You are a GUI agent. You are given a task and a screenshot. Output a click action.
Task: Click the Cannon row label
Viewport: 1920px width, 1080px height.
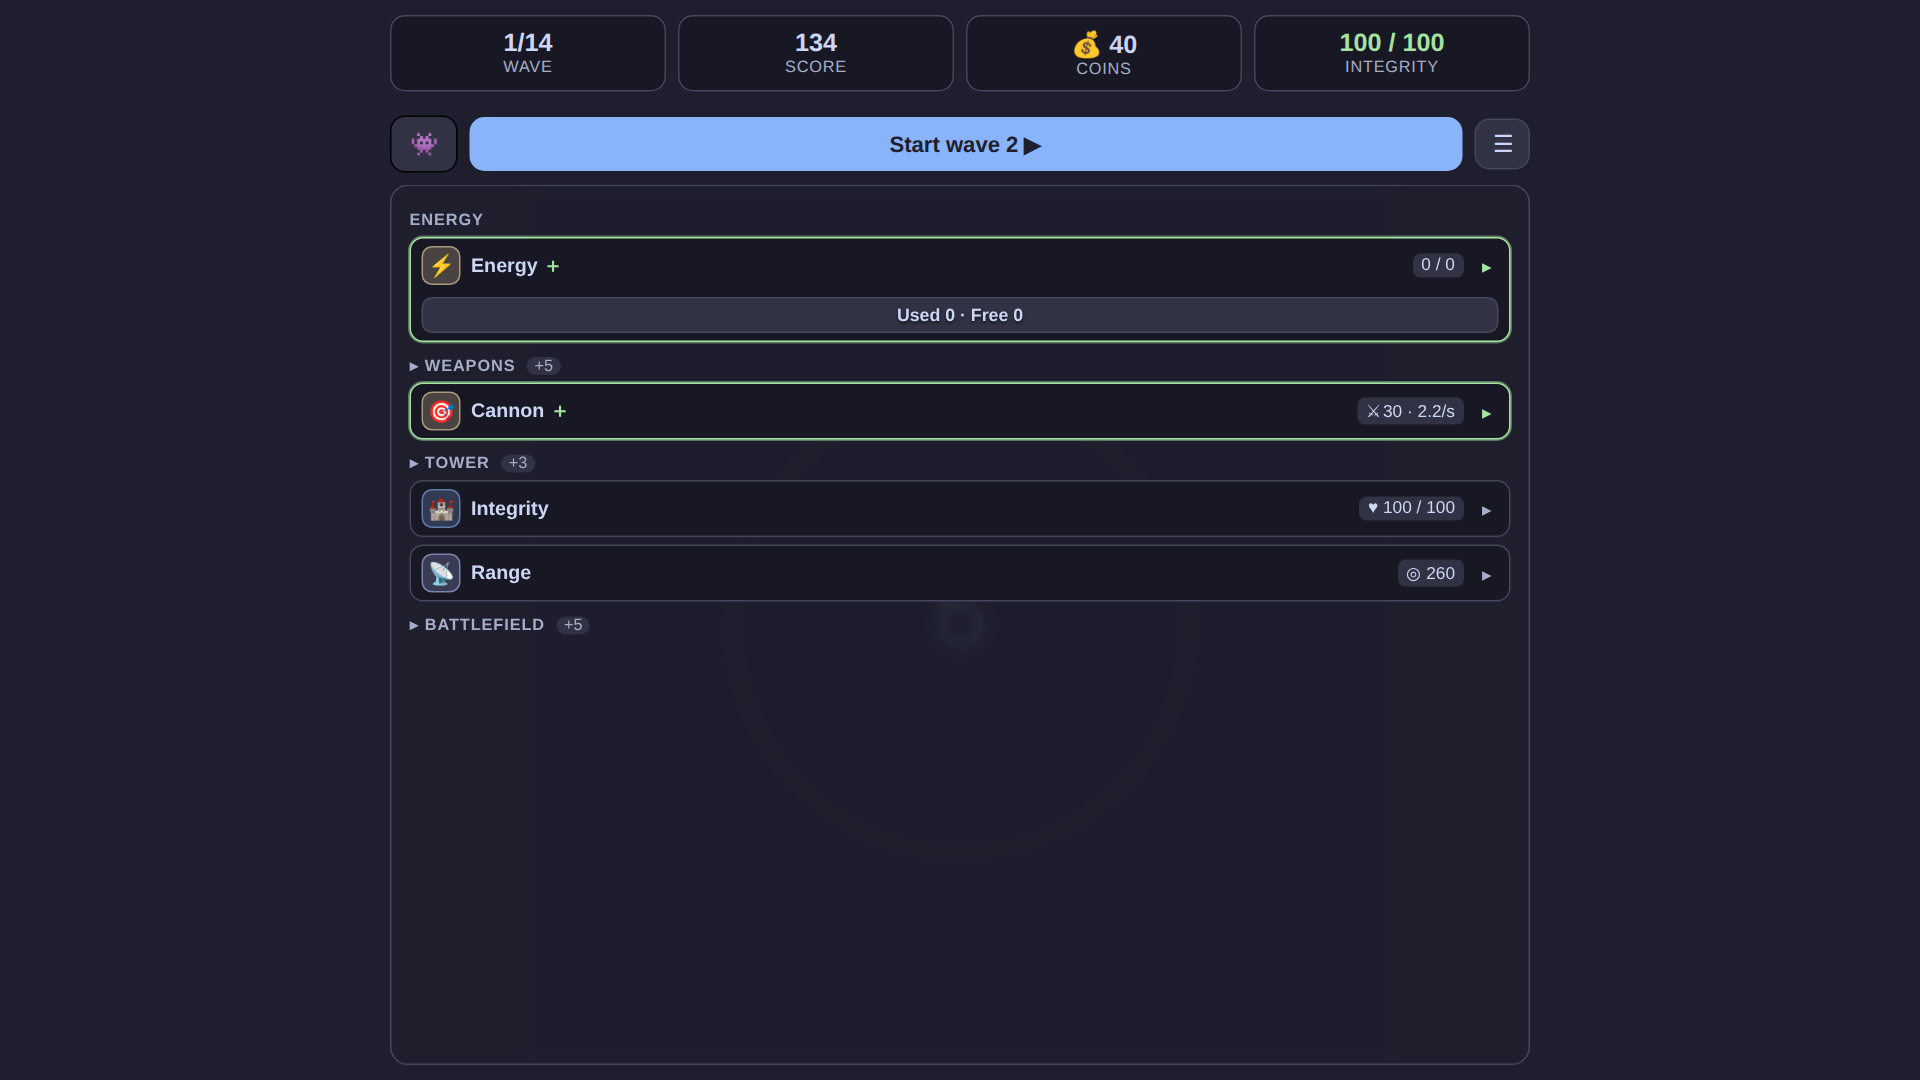click(507, 411)
